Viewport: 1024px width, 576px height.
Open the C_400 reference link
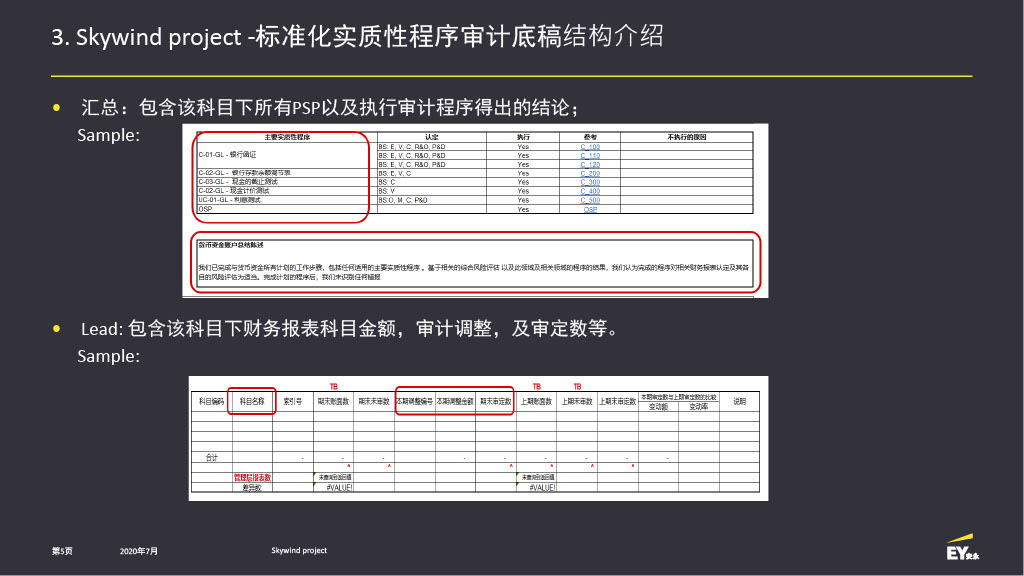click(590, 191)
